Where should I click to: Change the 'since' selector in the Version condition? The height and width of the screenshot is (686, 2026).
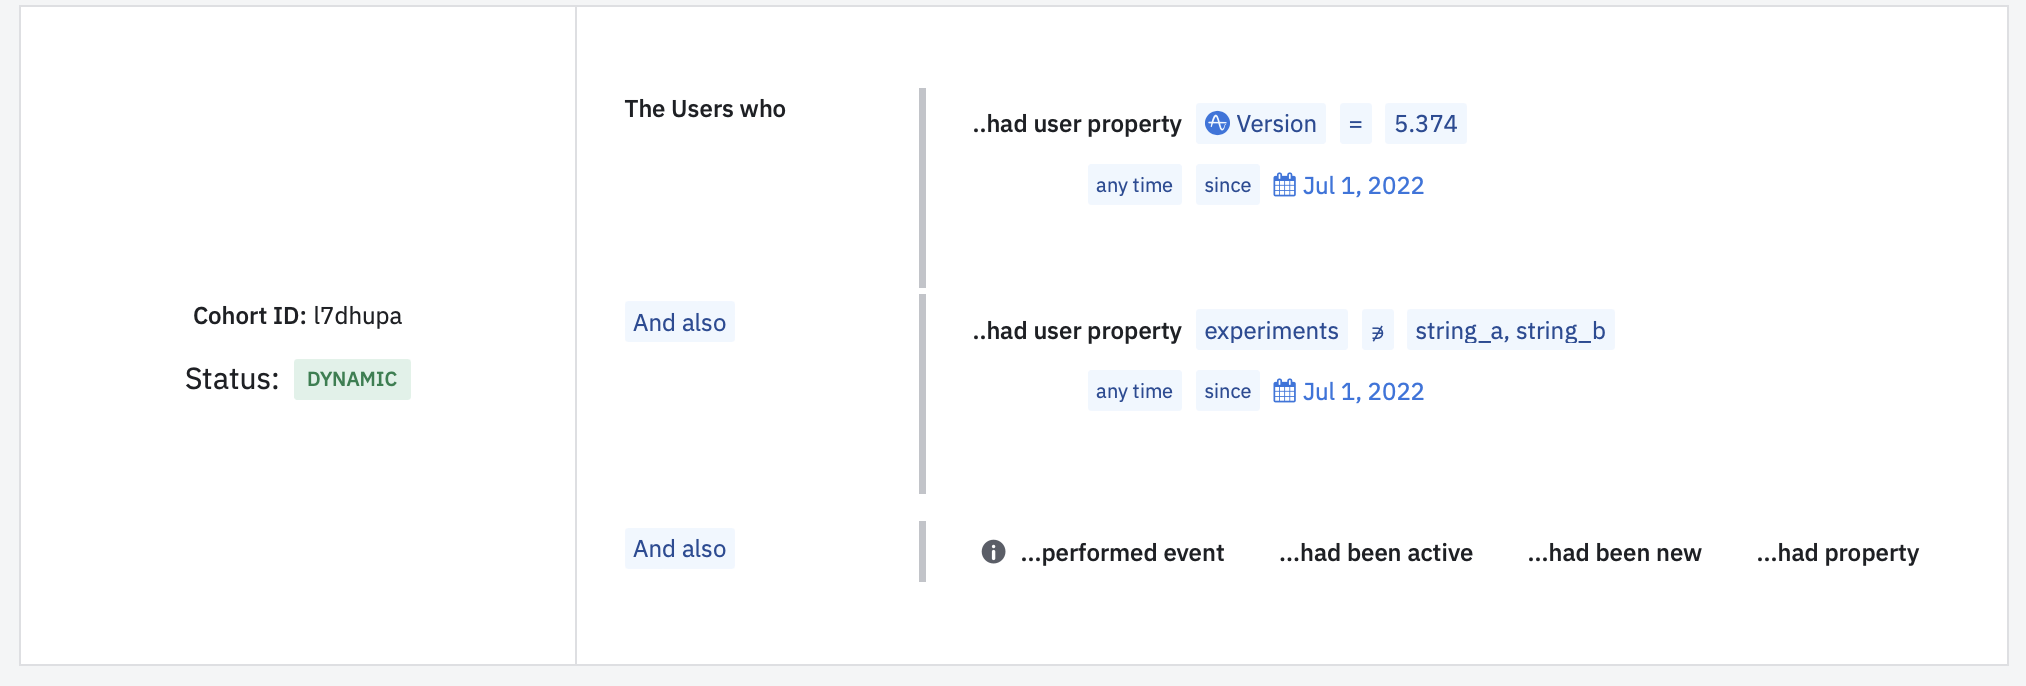coord(1227,185)
